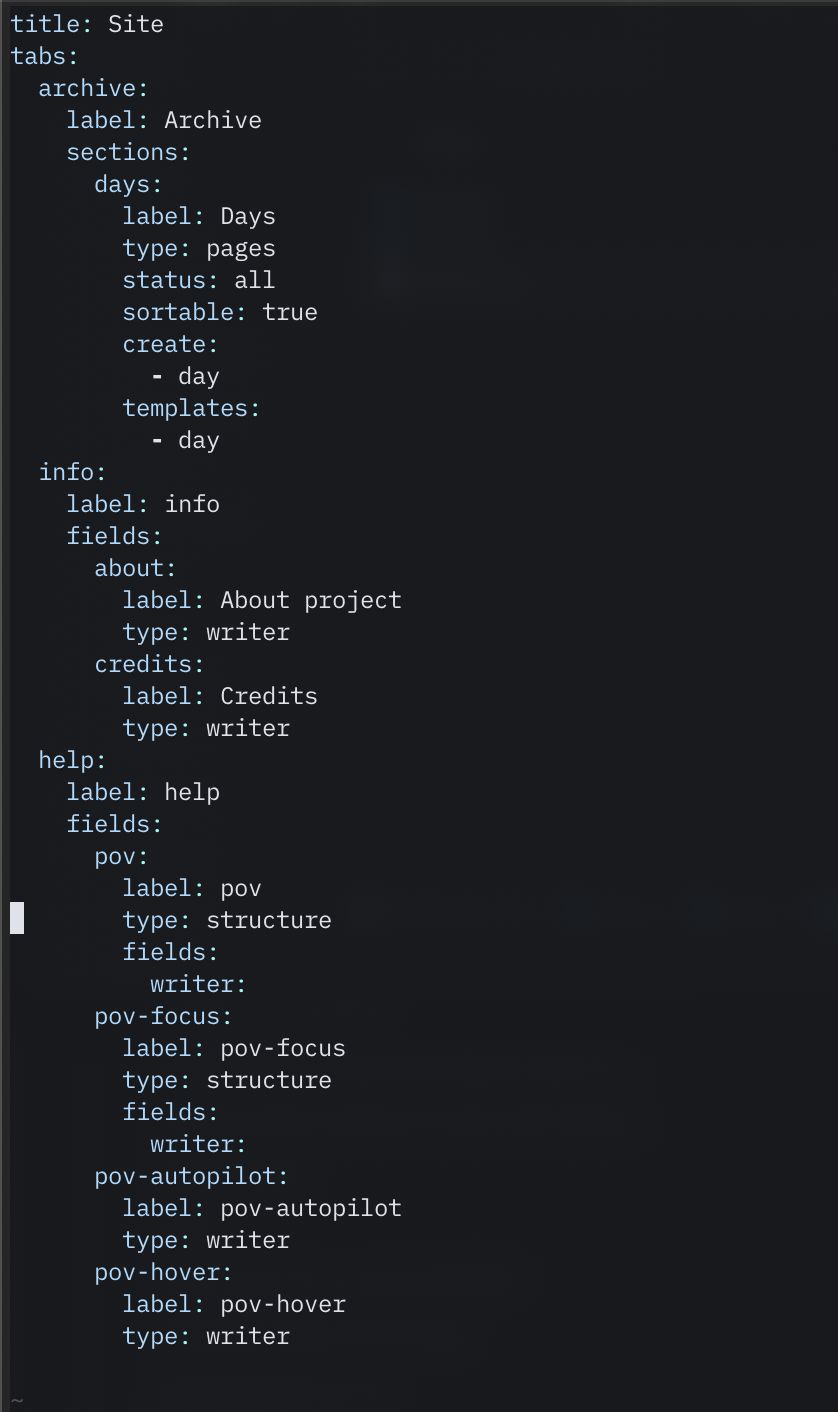This screenshot has height=1412, width=838.
Task: Click the 'create:' key
Action: click(170, 344)
